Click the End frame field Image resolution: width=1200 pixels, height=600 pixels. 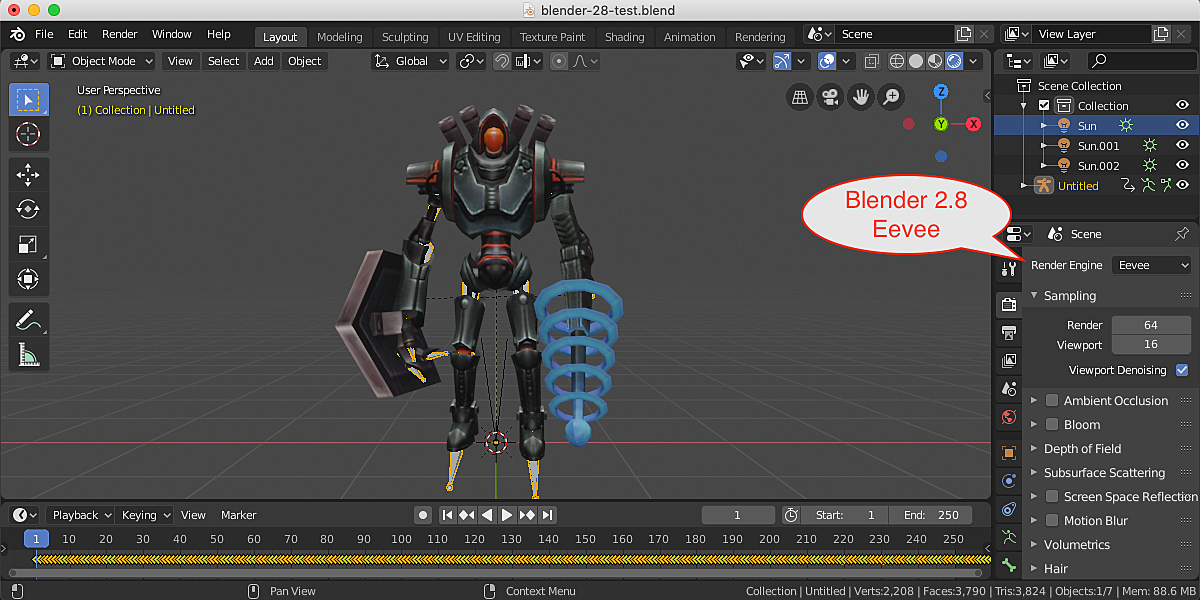coord(932,515)
